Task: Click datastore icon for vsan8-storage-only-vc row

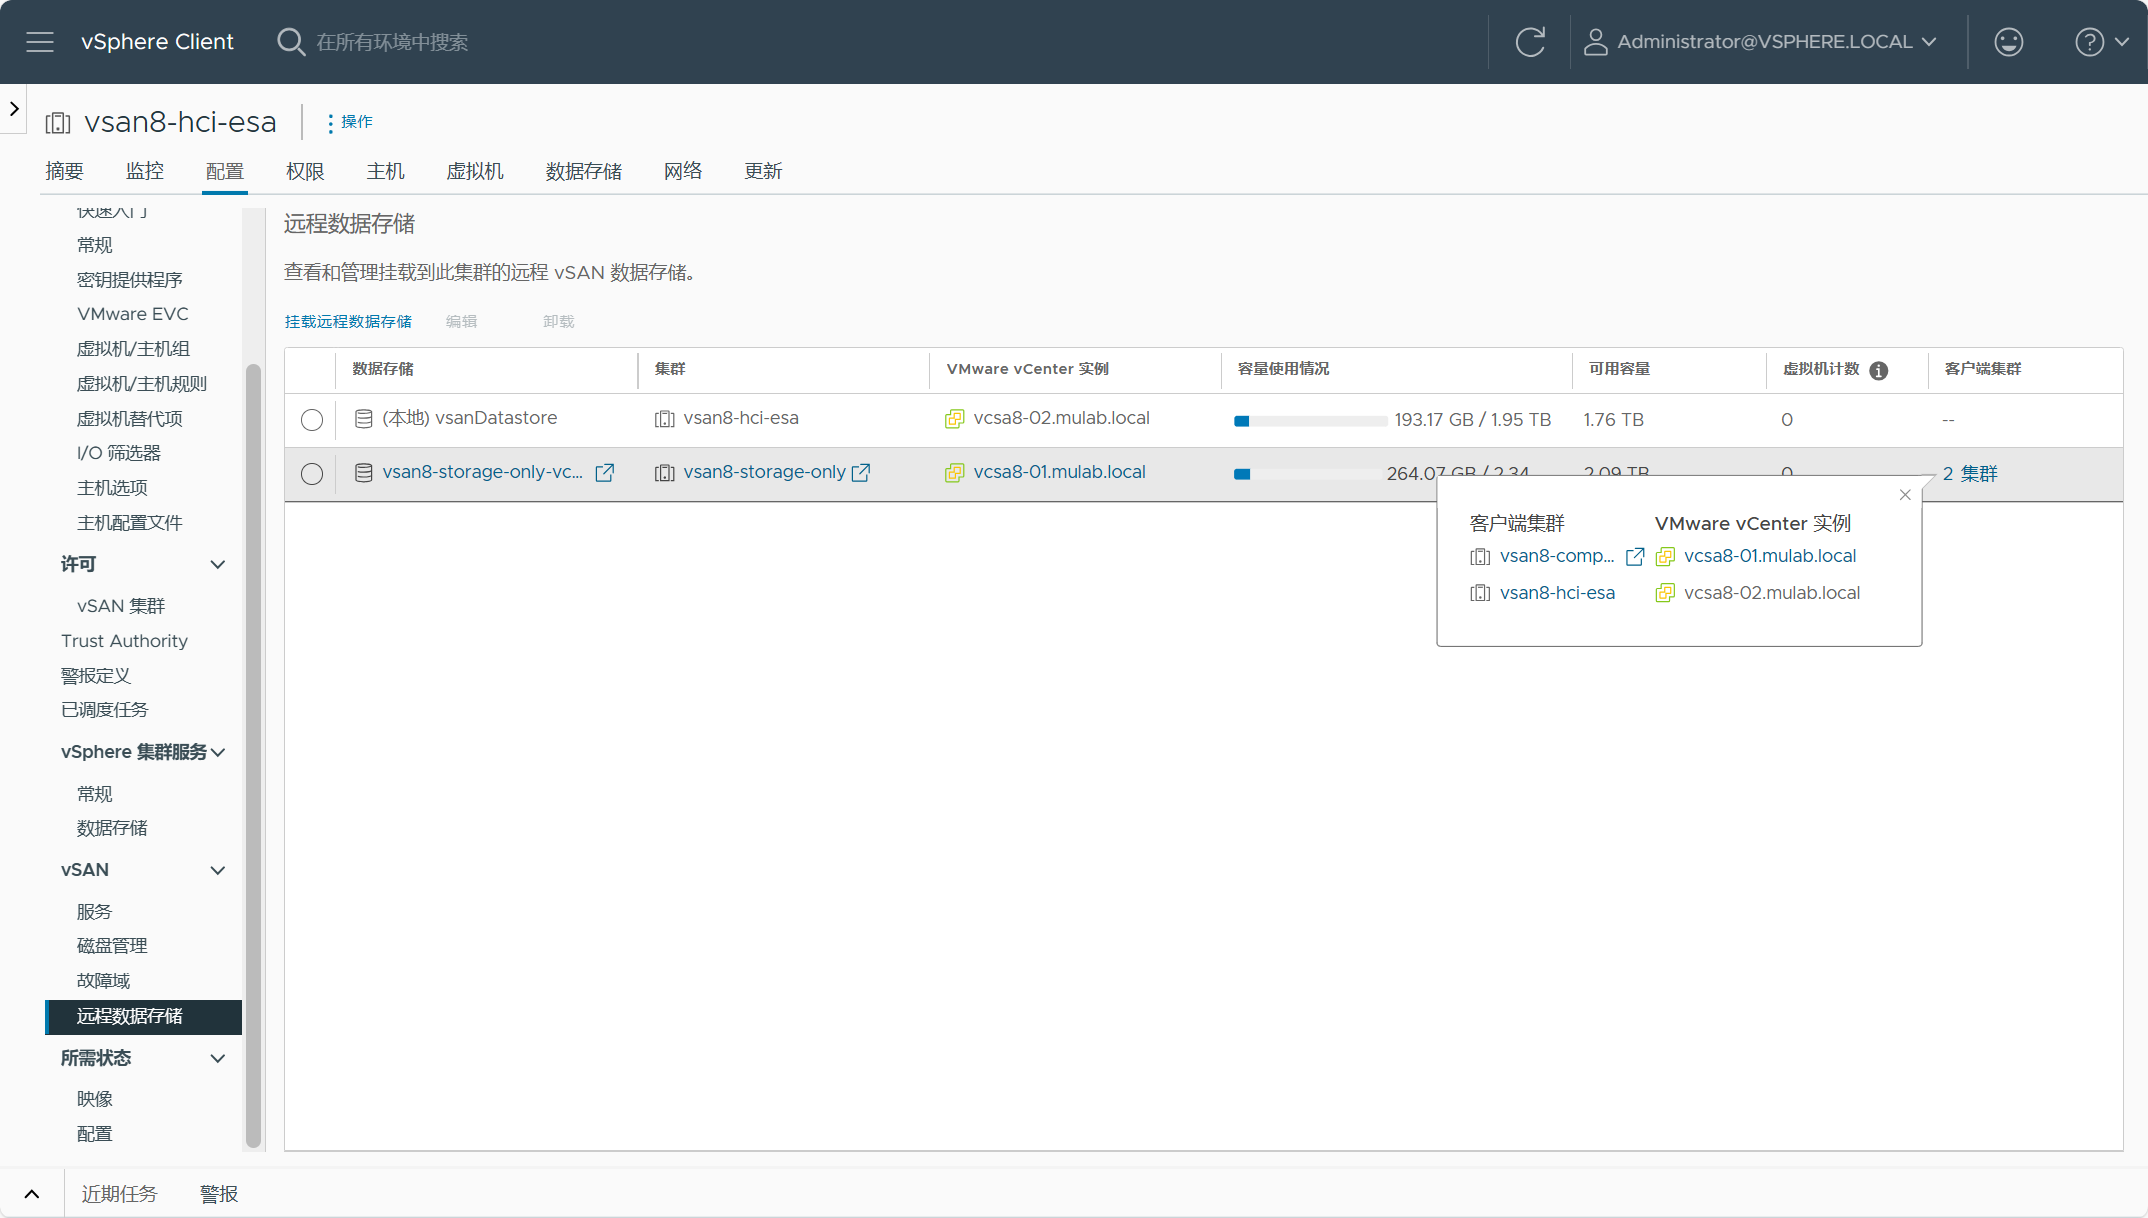Action: (364, 473)
